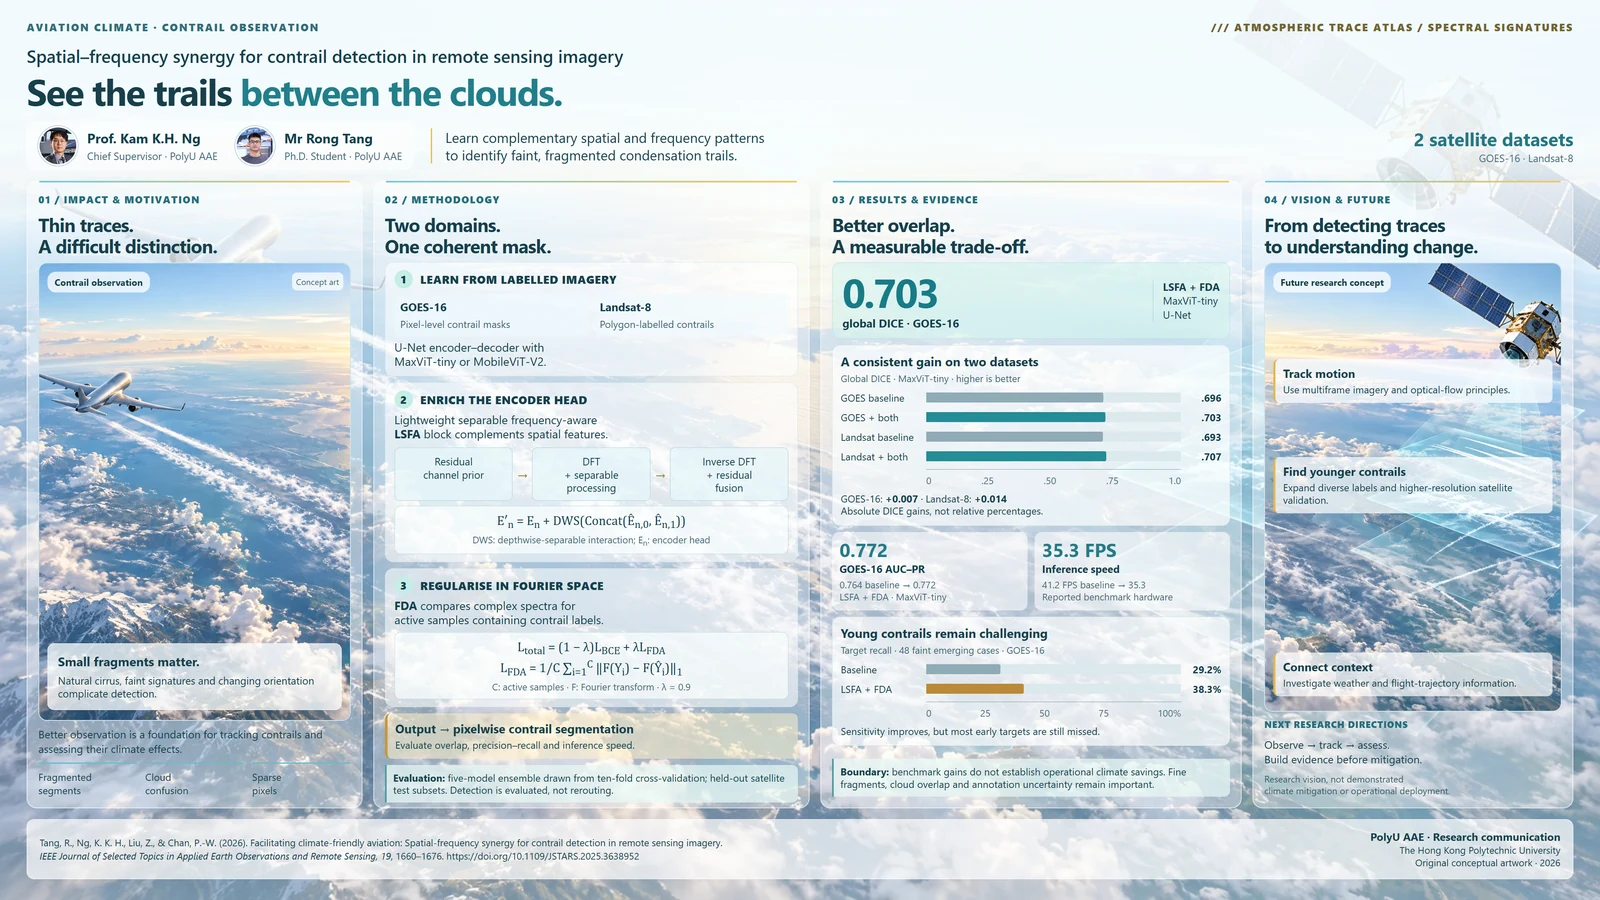Click the 'NEXT RESEARCH DIRECTIONS' heading
Screen dimensions: 1600x900
pyautogui.click(x=1336, y=725)
